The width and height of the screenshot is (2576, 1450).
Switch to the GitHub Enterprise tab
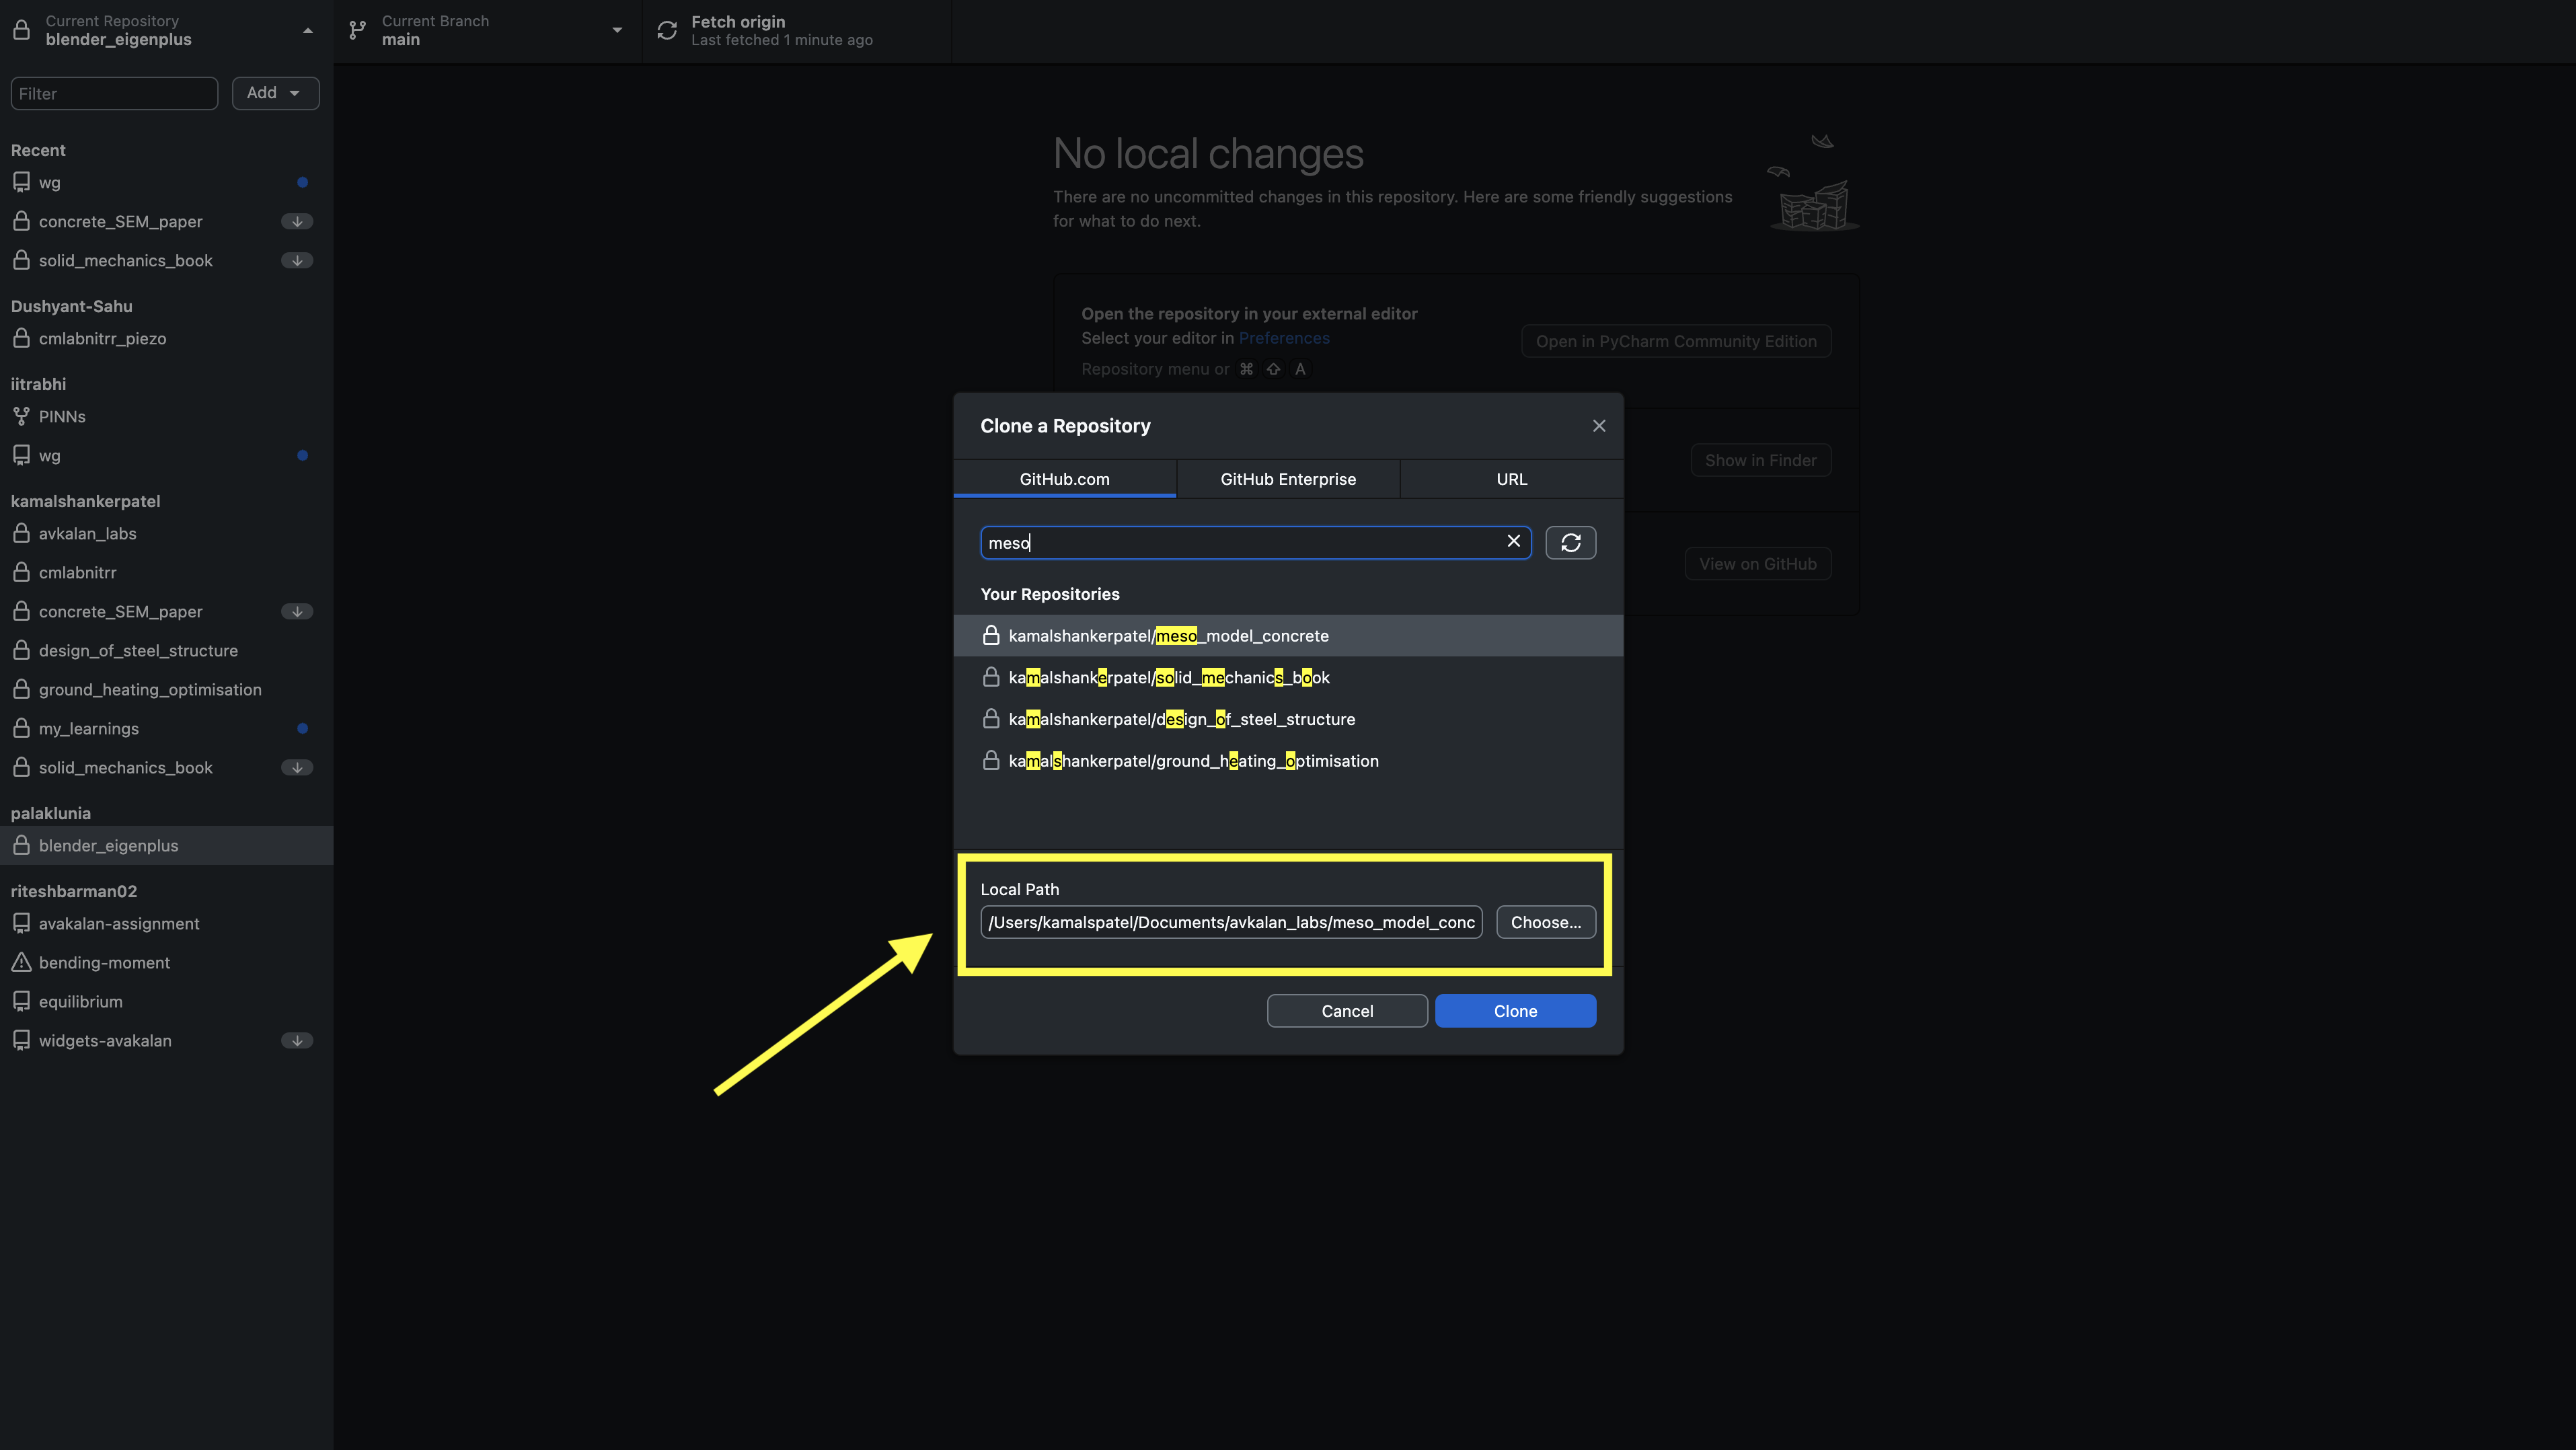pyautogui.click(x=1287, y=479)
